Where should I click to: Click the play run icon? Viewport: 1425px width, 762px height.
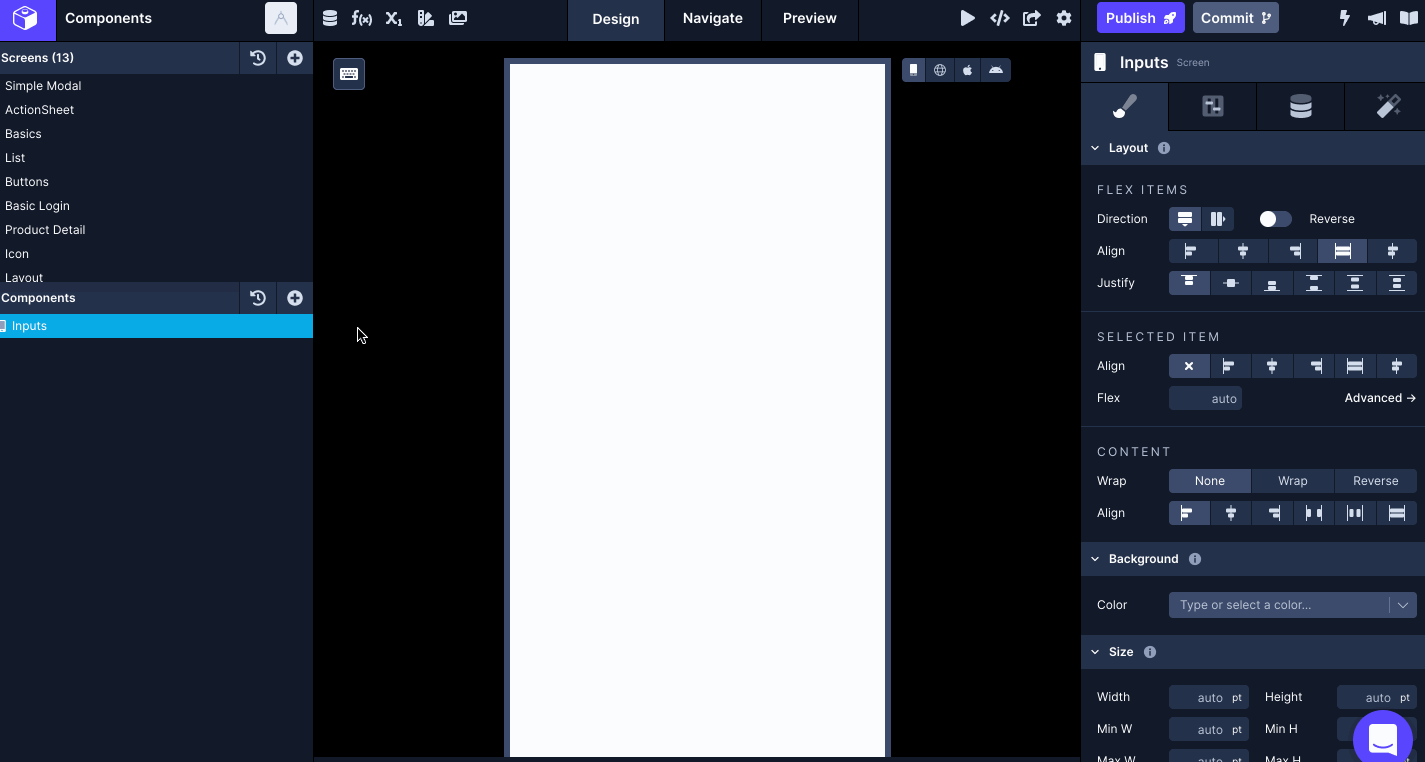click(x=967, y=18)
